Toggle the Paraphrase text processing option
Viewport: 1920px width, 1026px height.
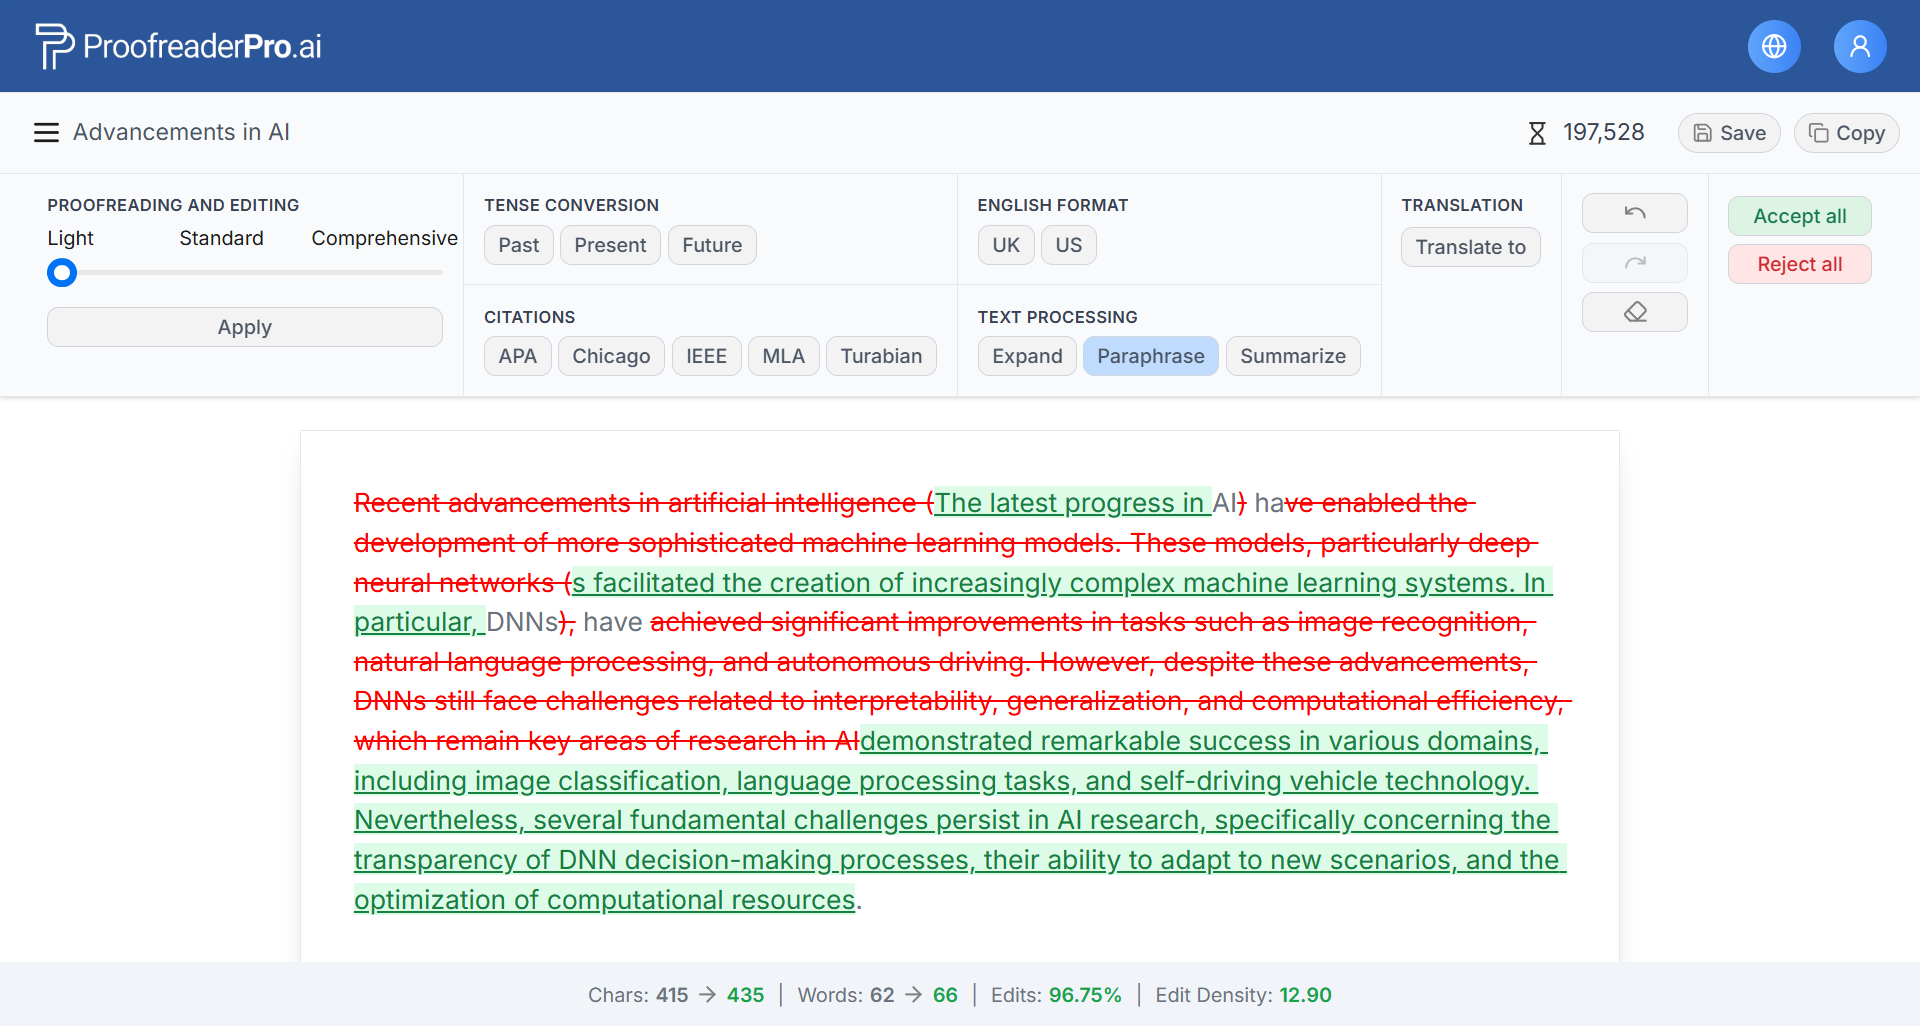click(1150, 356)
